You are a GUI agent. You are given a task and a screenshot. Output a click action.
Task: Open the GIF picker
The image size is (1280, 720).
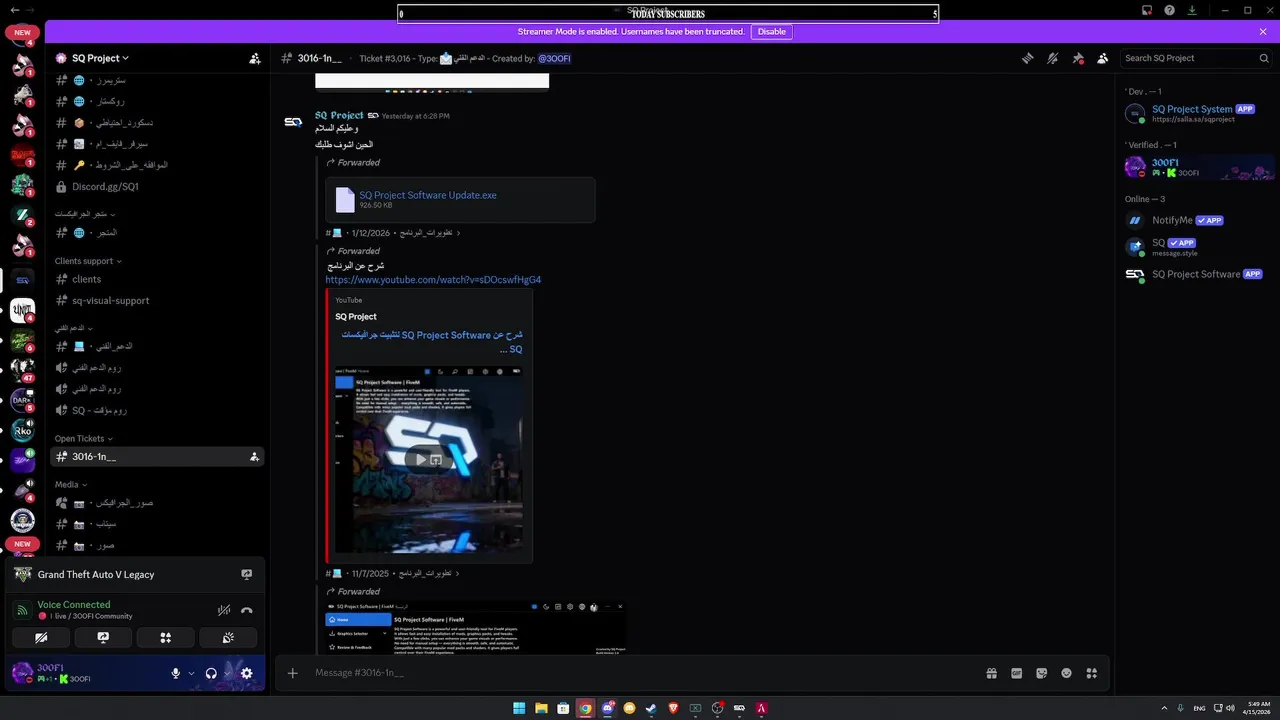1016,673
